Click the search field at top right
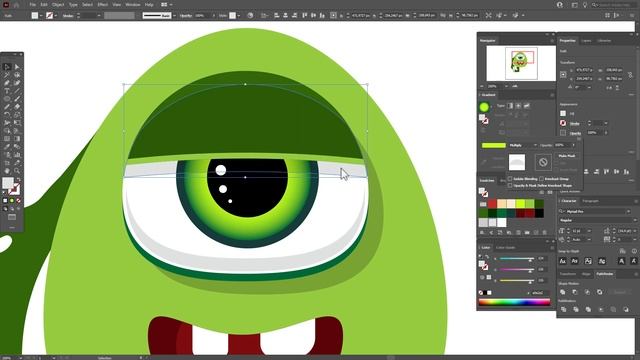640x360 pixels. 614,4
